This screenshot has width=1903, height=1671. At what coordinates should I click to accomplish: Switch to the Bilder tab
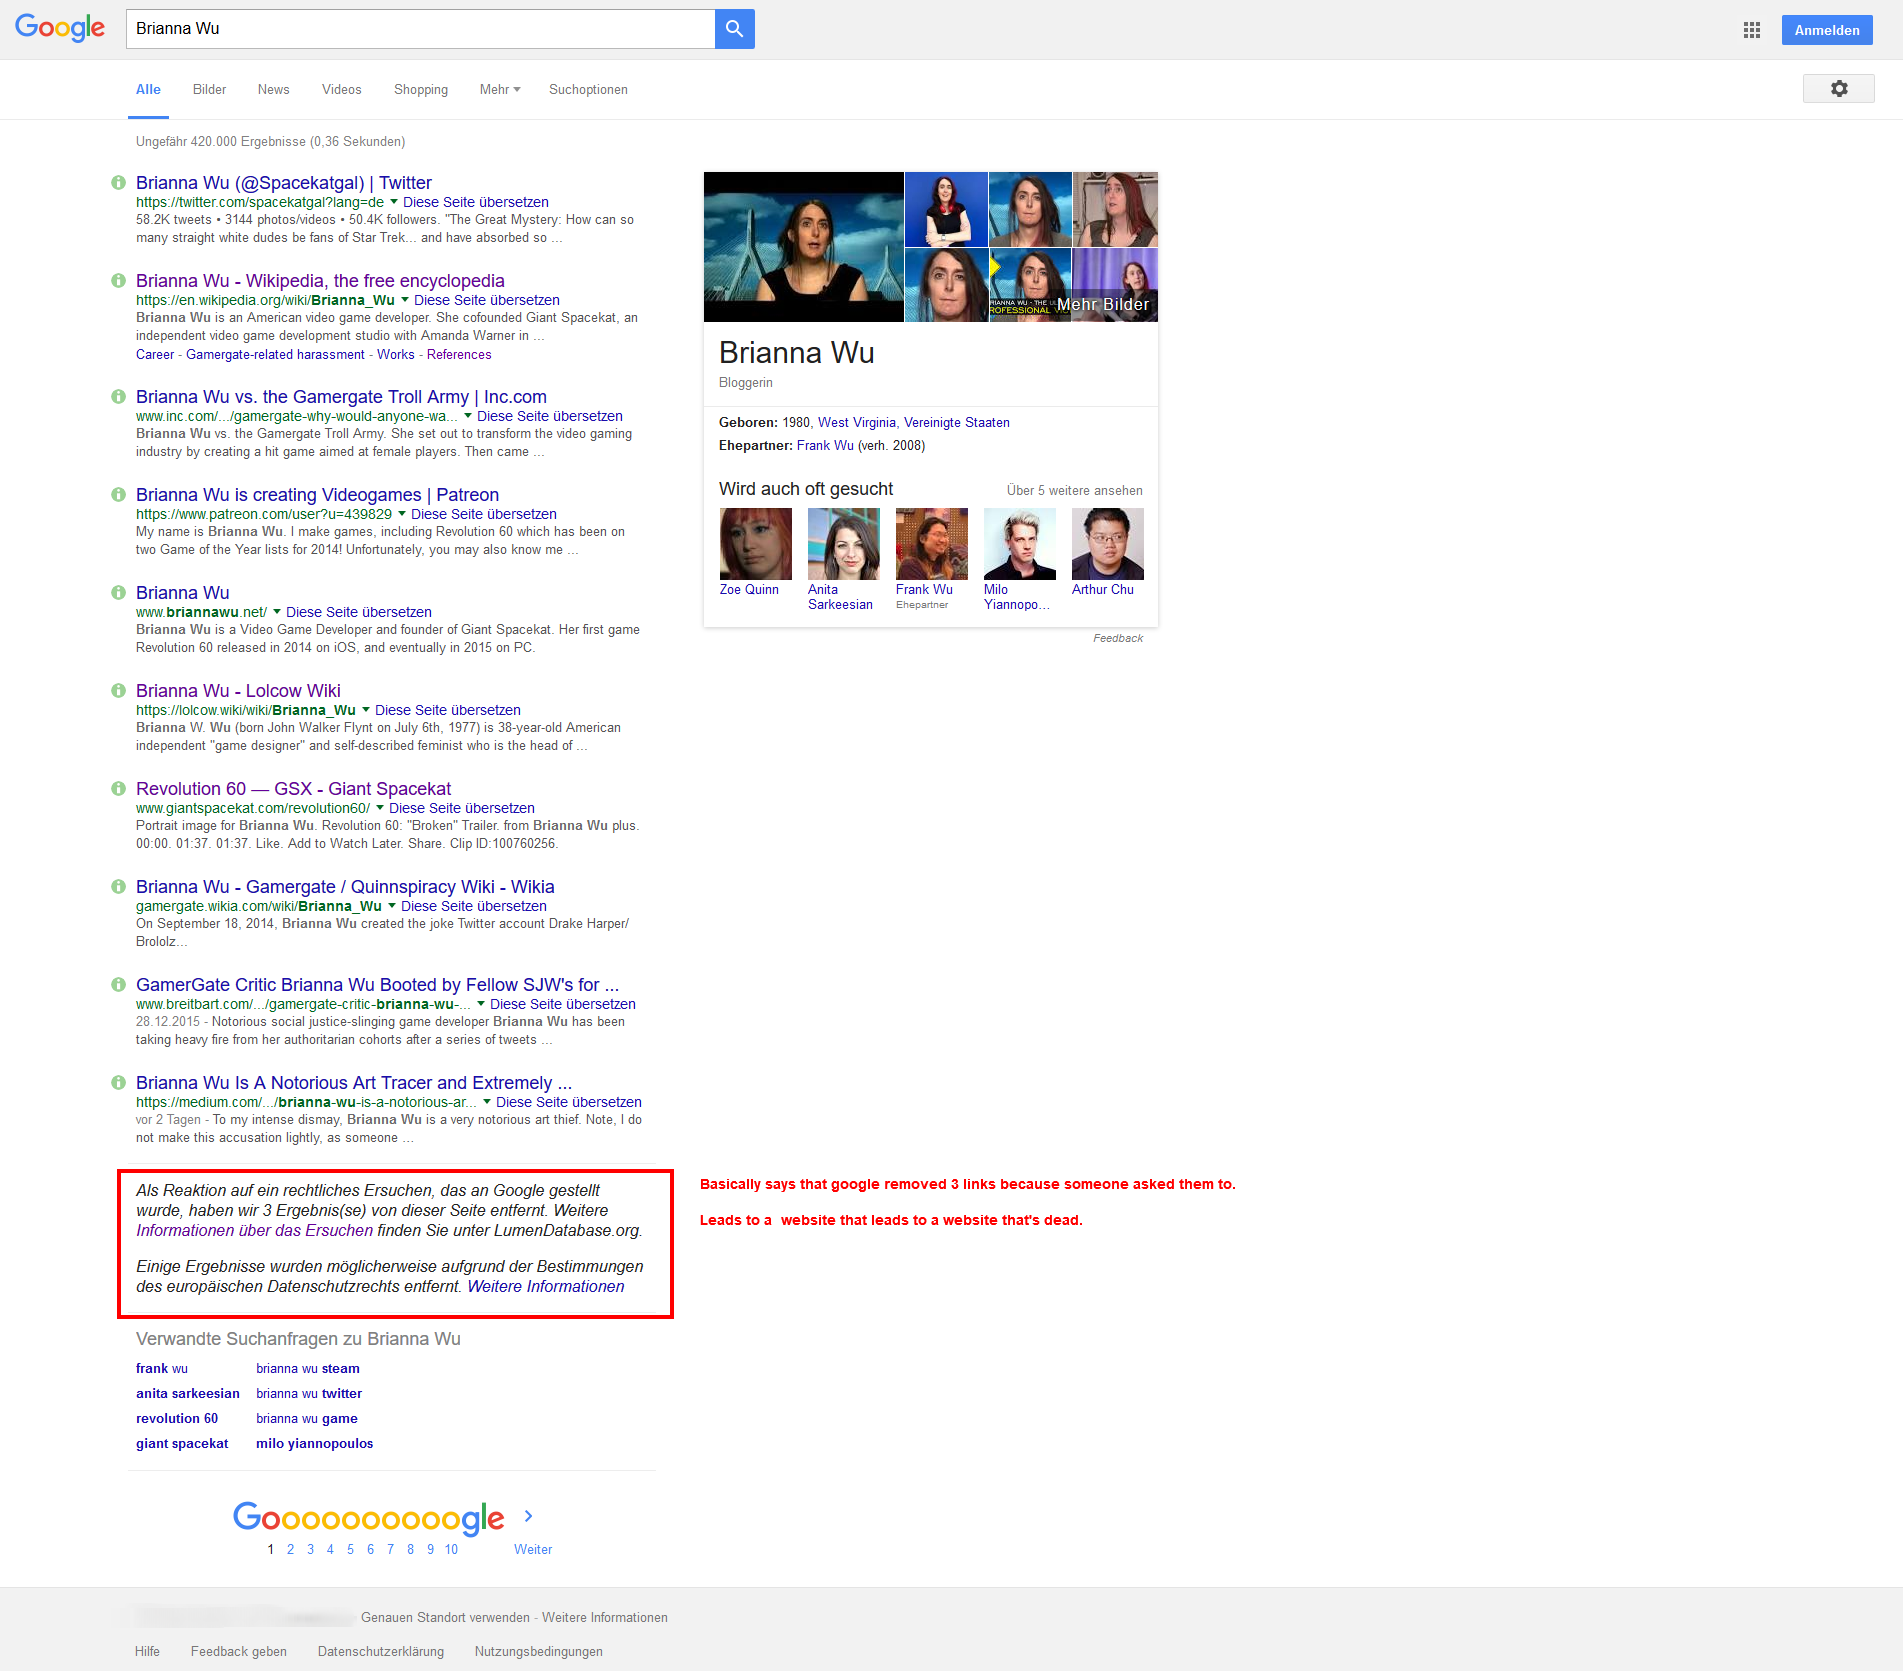[x=209, y=90]
